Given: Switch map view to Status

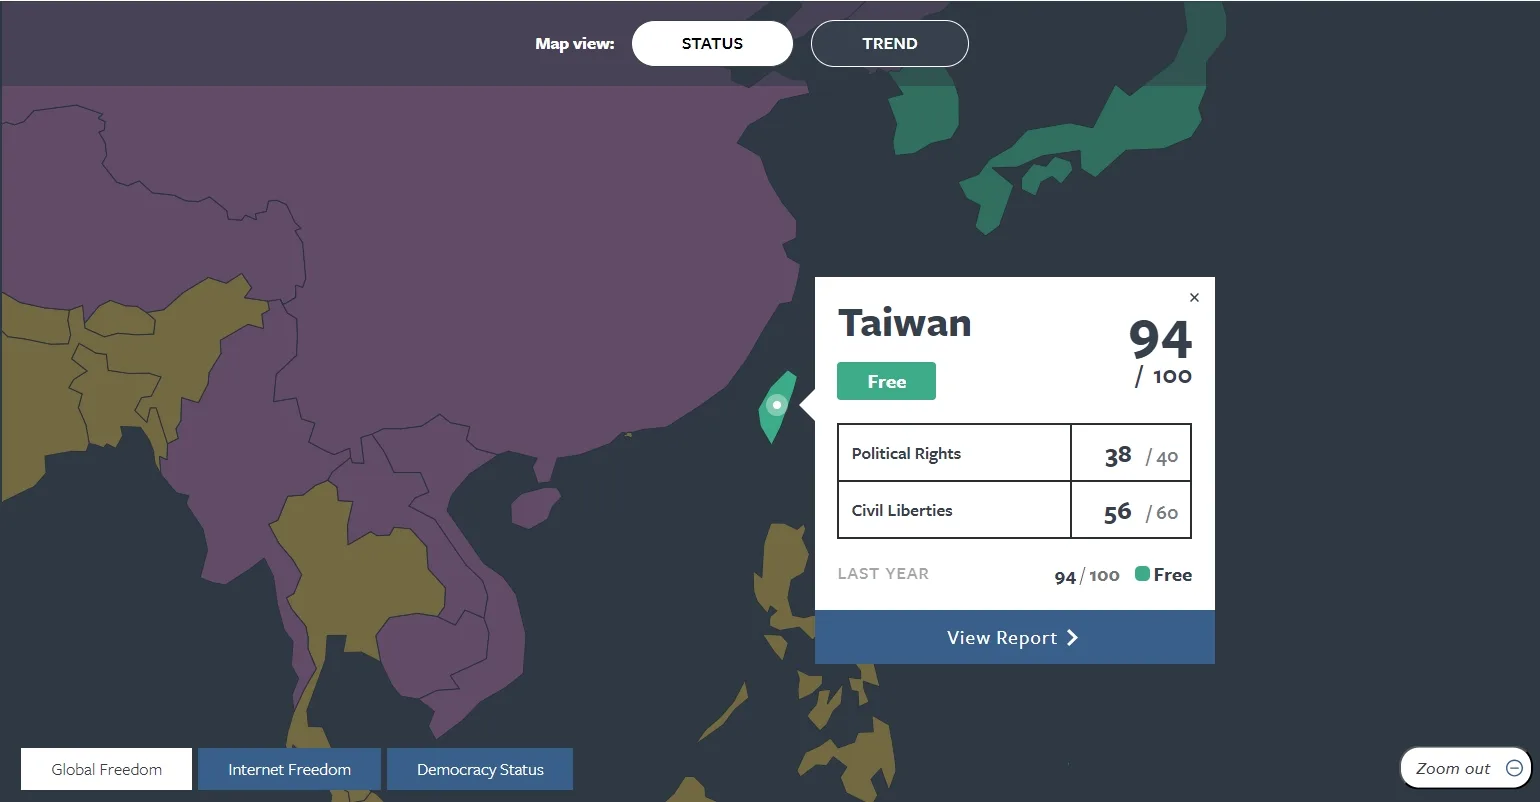Looking at the screenshot, I should tap(712, 44).
